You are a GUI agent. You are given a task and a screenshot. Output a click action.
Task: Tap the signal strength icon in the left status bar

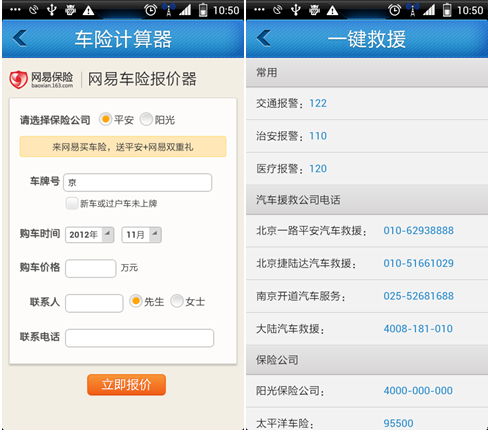pos(185,10)
